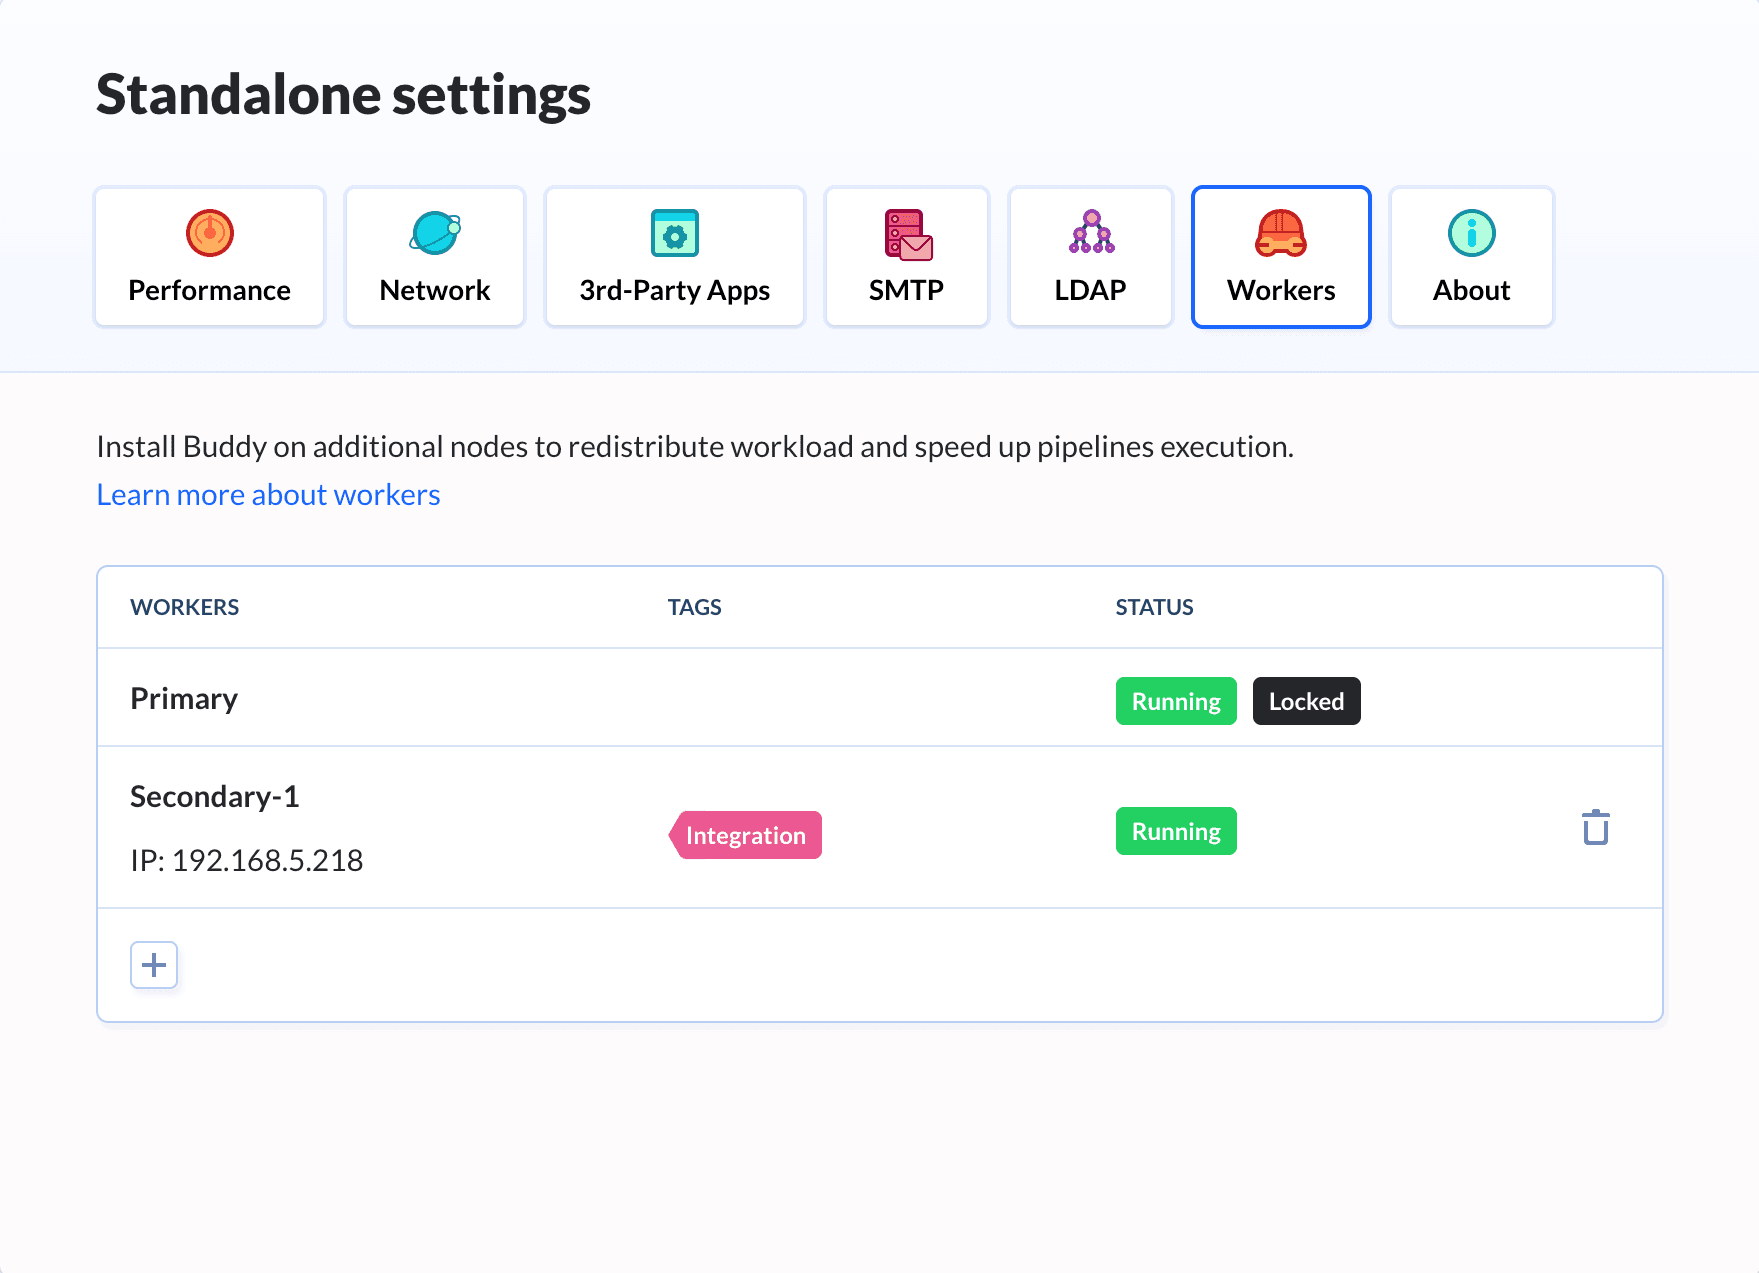1759x1273 pixels.
Task: Click the Locked status badge on Primary
Action: 1306,701
